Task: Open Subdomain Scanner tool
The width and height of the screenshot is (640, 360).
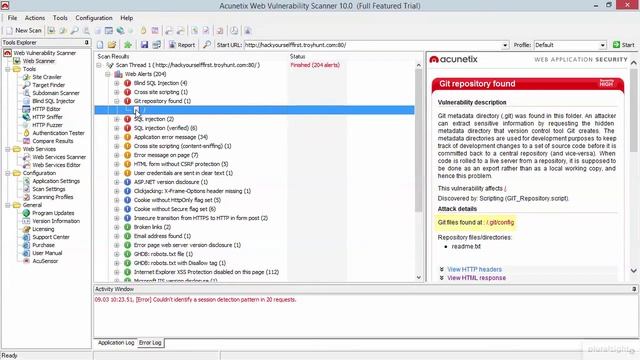Action: click(56, 93)
